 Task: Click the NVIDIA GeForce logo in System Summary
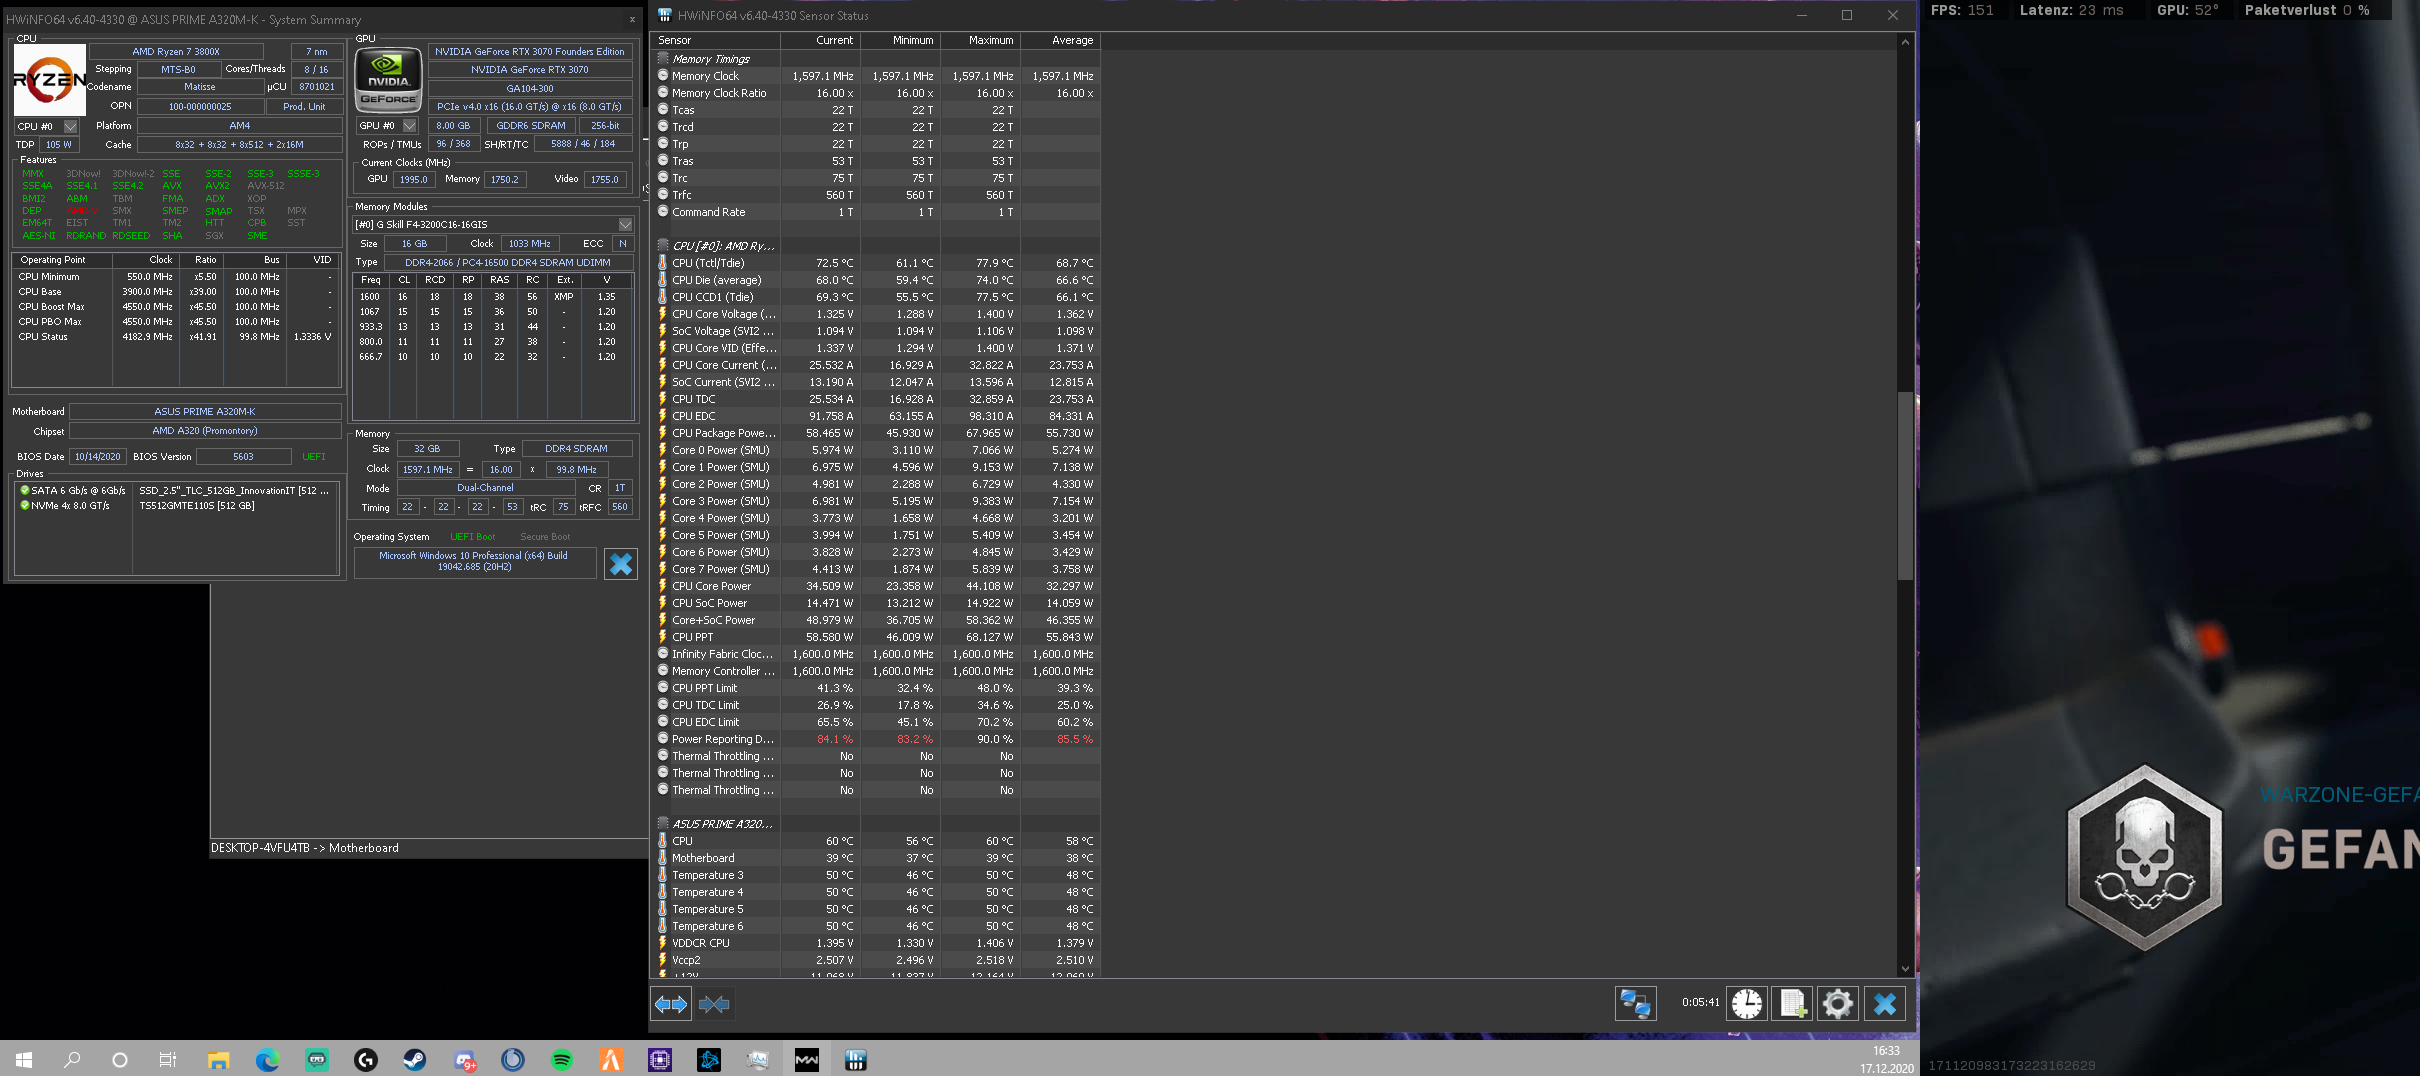click(x=388, y=80)
